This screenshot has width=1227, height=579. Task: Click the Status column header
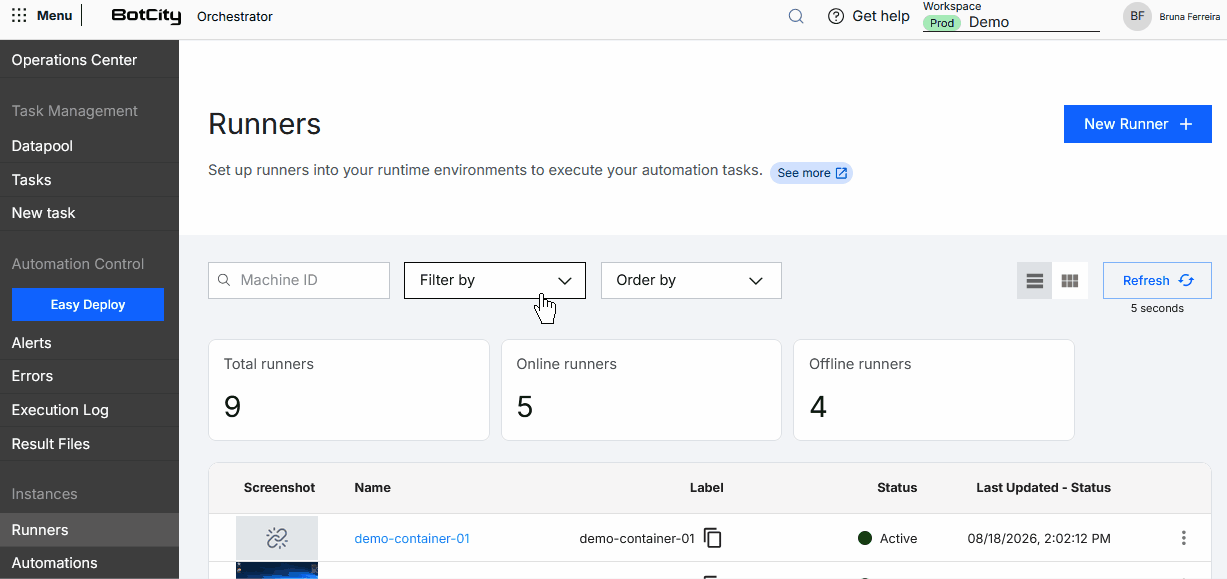tap(897, 488)
